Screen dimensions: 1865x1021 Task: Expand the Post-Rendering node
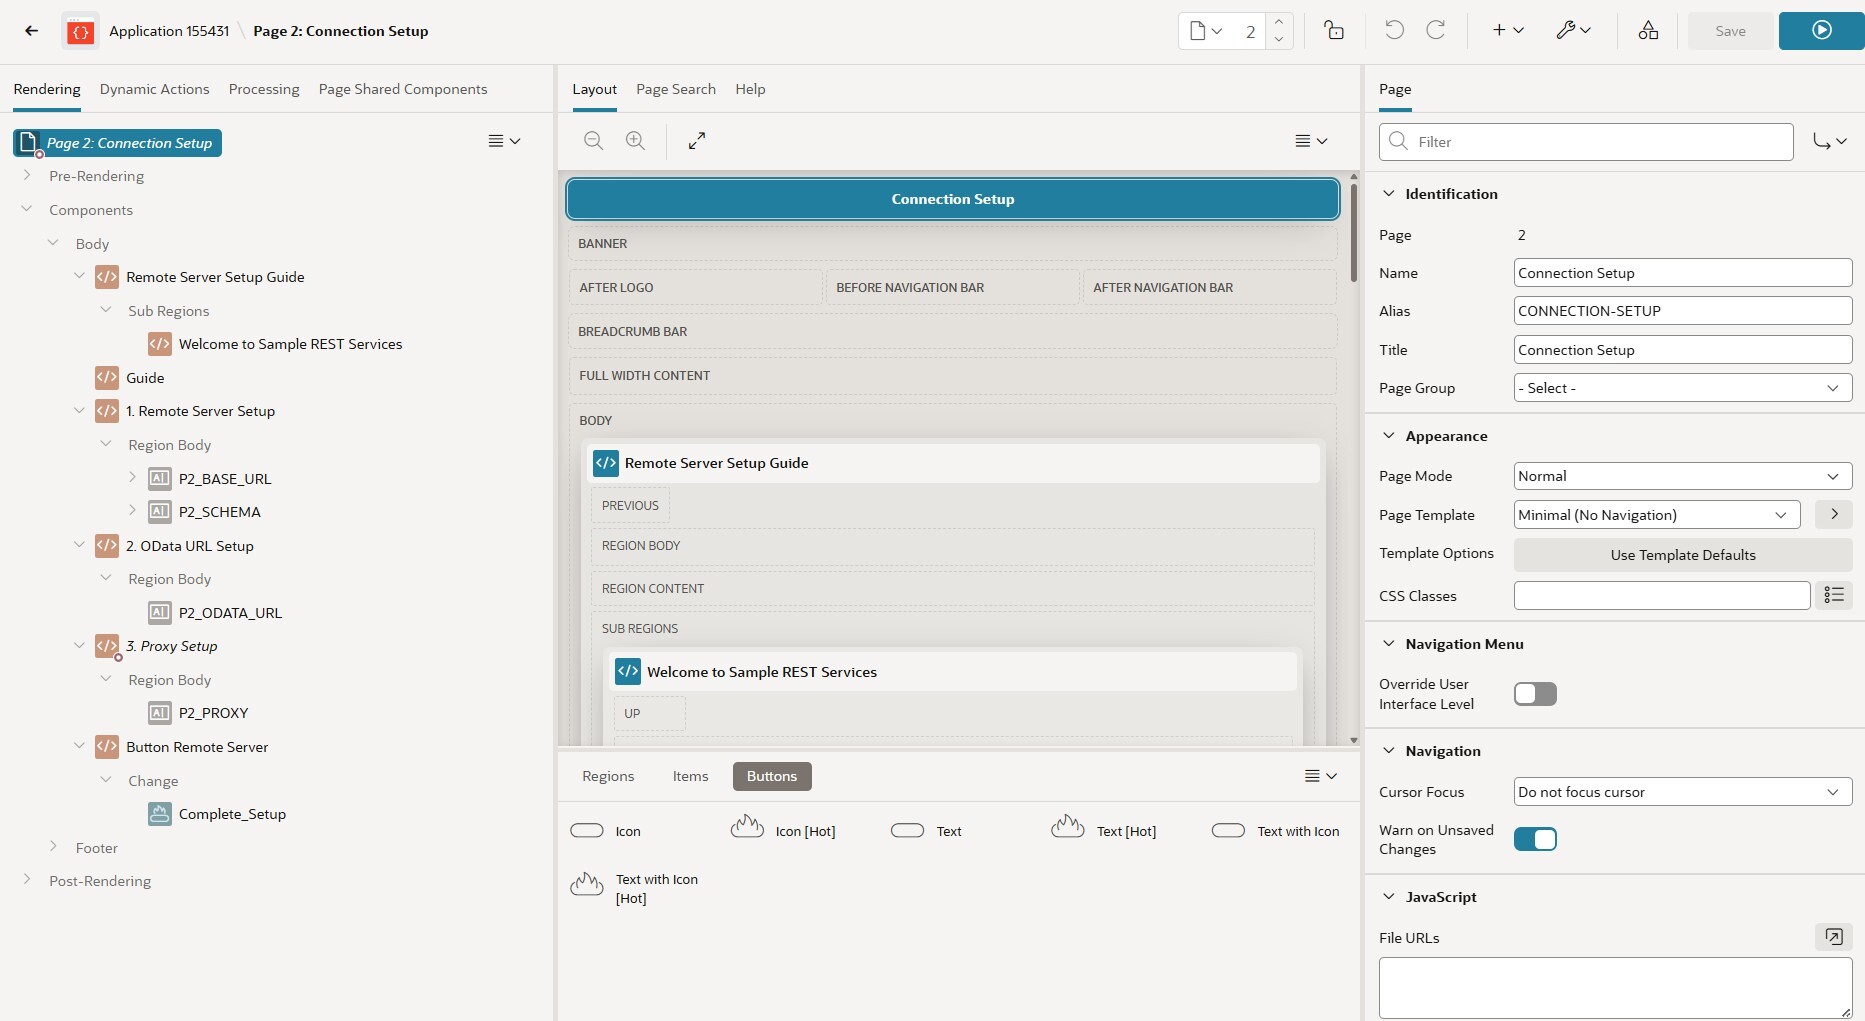(x=27, y=880)
